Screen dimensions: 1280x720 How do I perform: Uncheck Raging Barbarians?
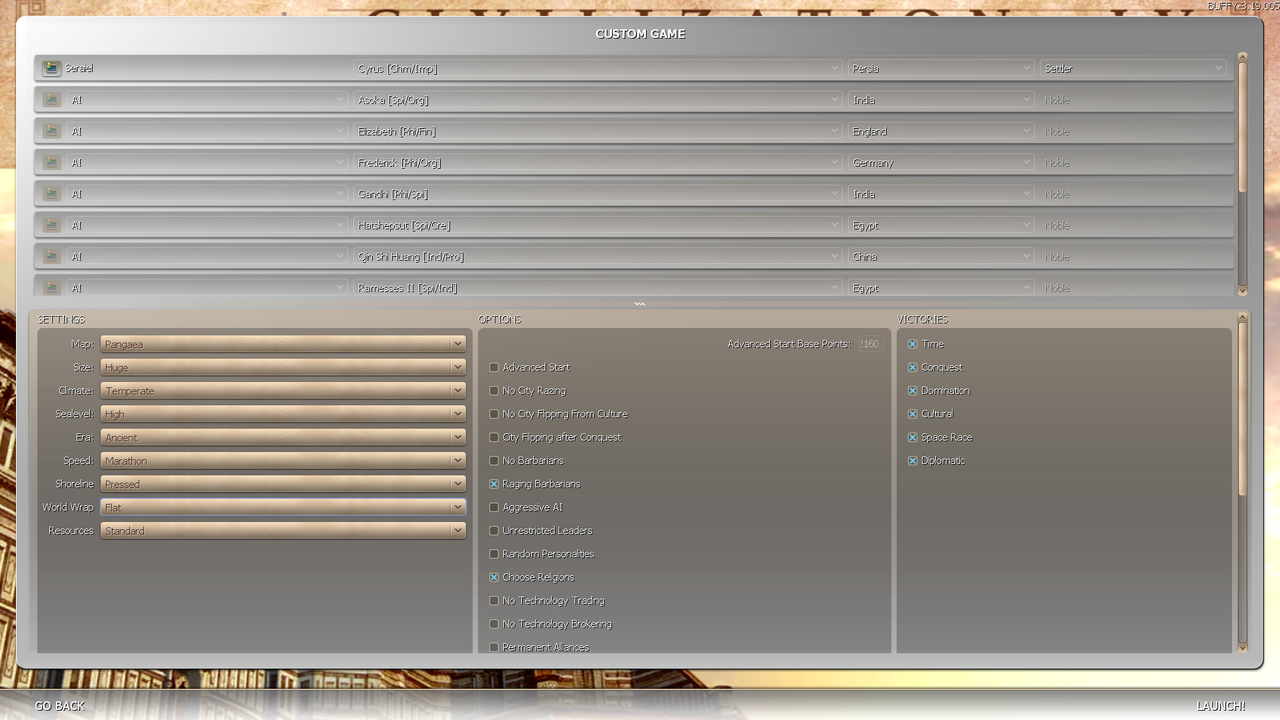(494, 484)
